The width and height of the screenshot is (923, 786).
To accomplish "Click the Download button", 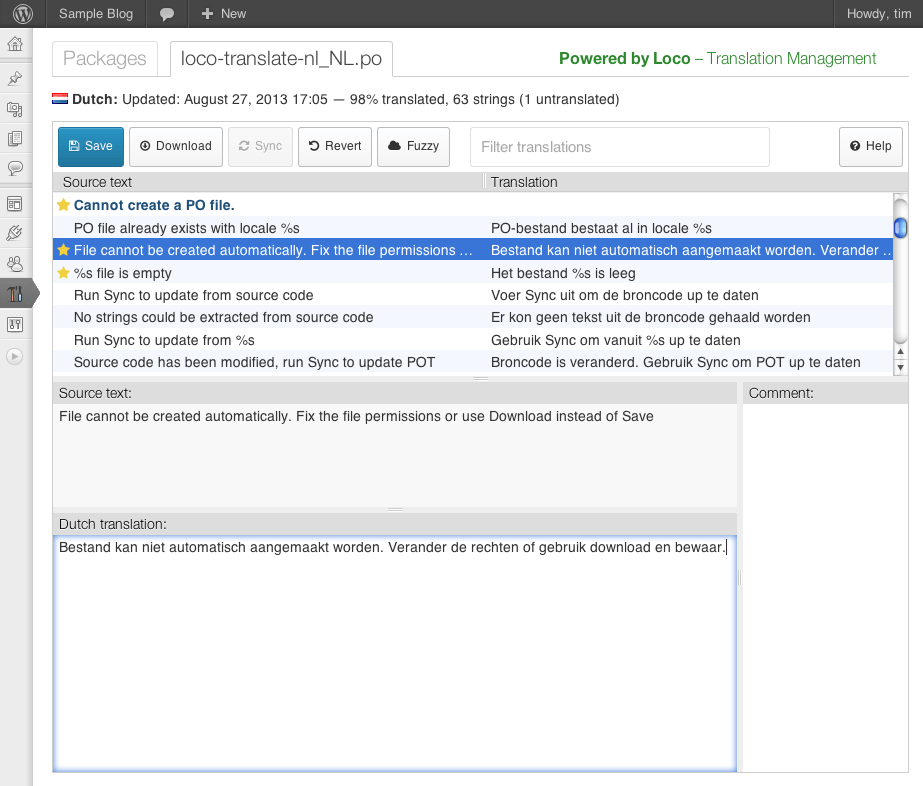I will [175, 146].
